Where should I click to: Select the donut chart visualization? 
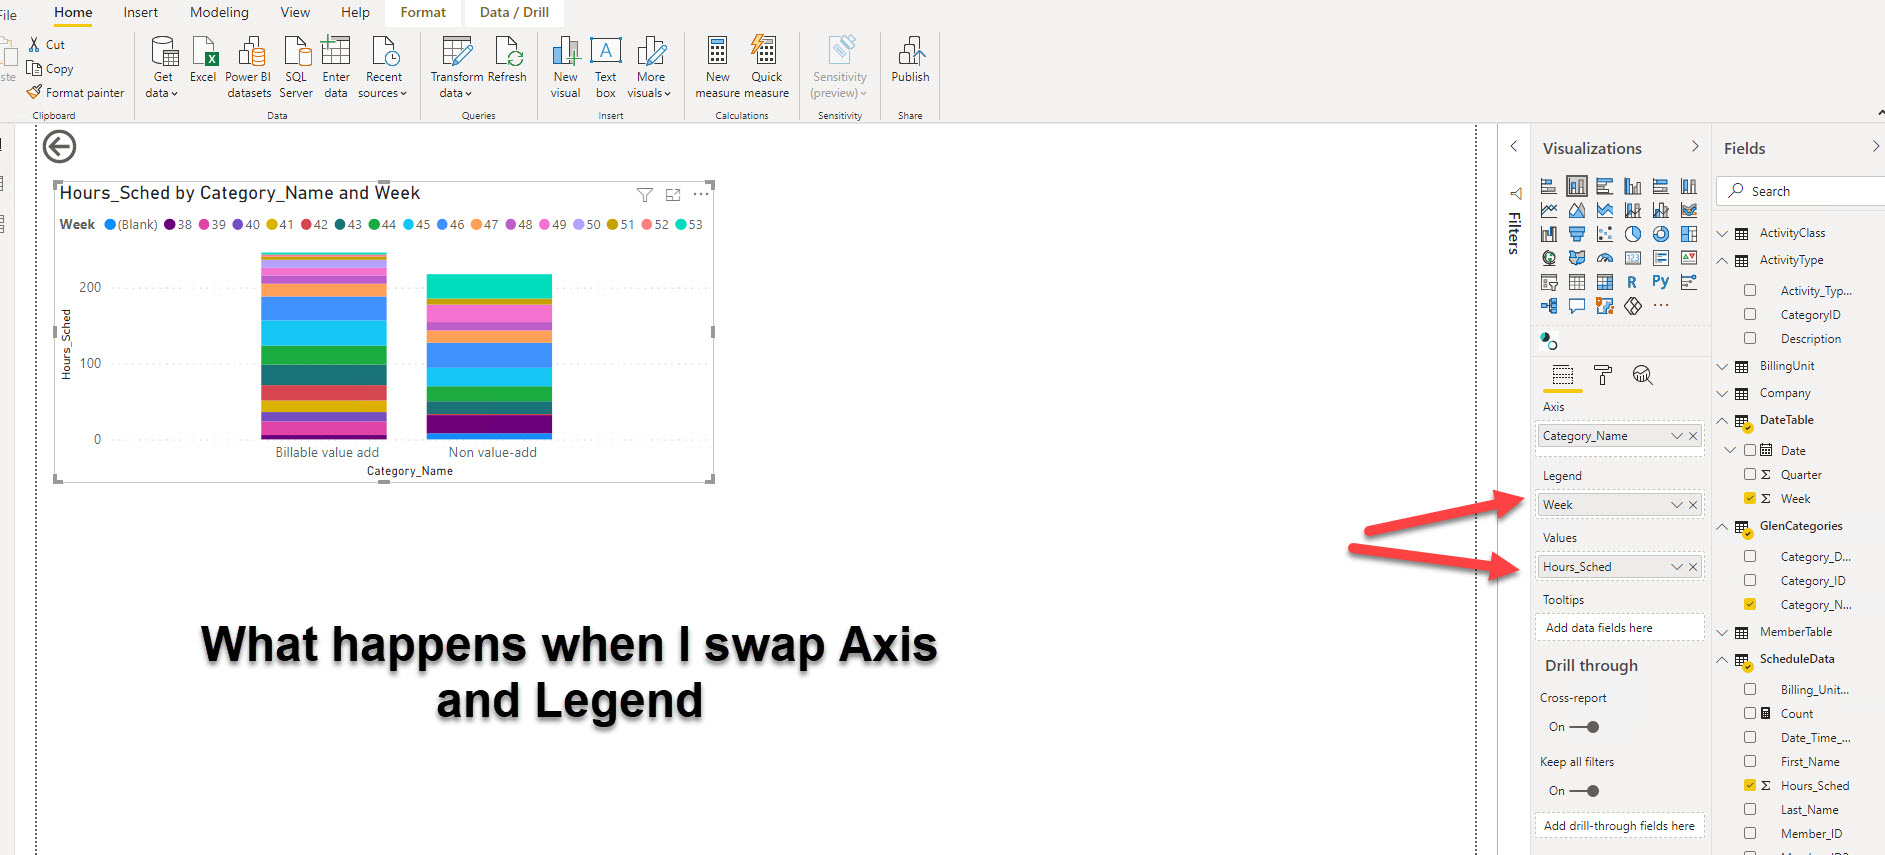1660,234
